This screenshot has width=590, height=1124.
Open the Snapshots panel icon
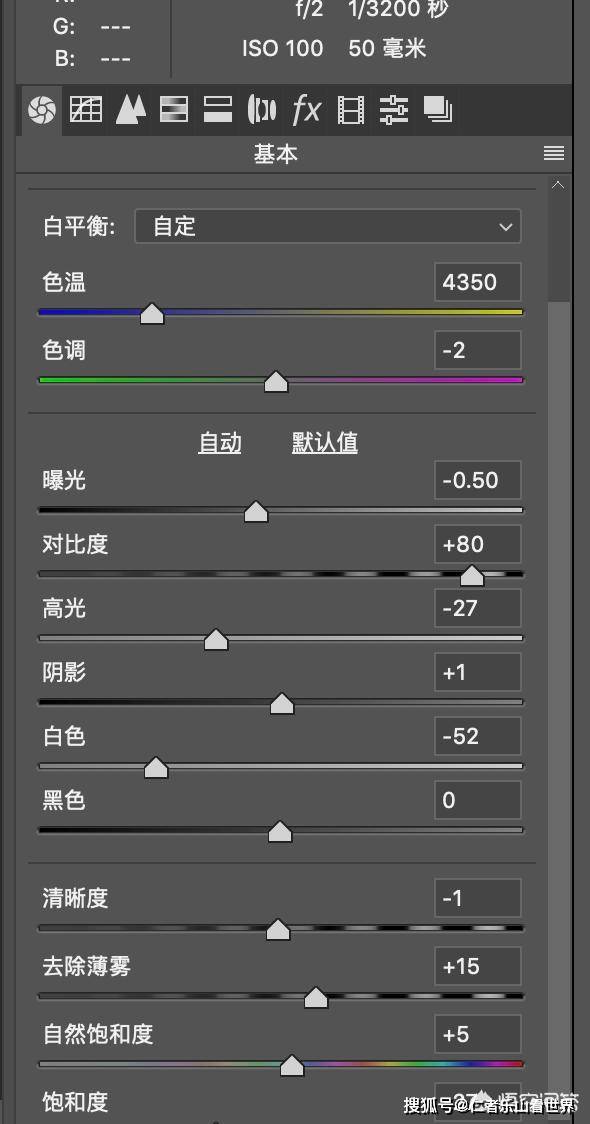(437, 110)
